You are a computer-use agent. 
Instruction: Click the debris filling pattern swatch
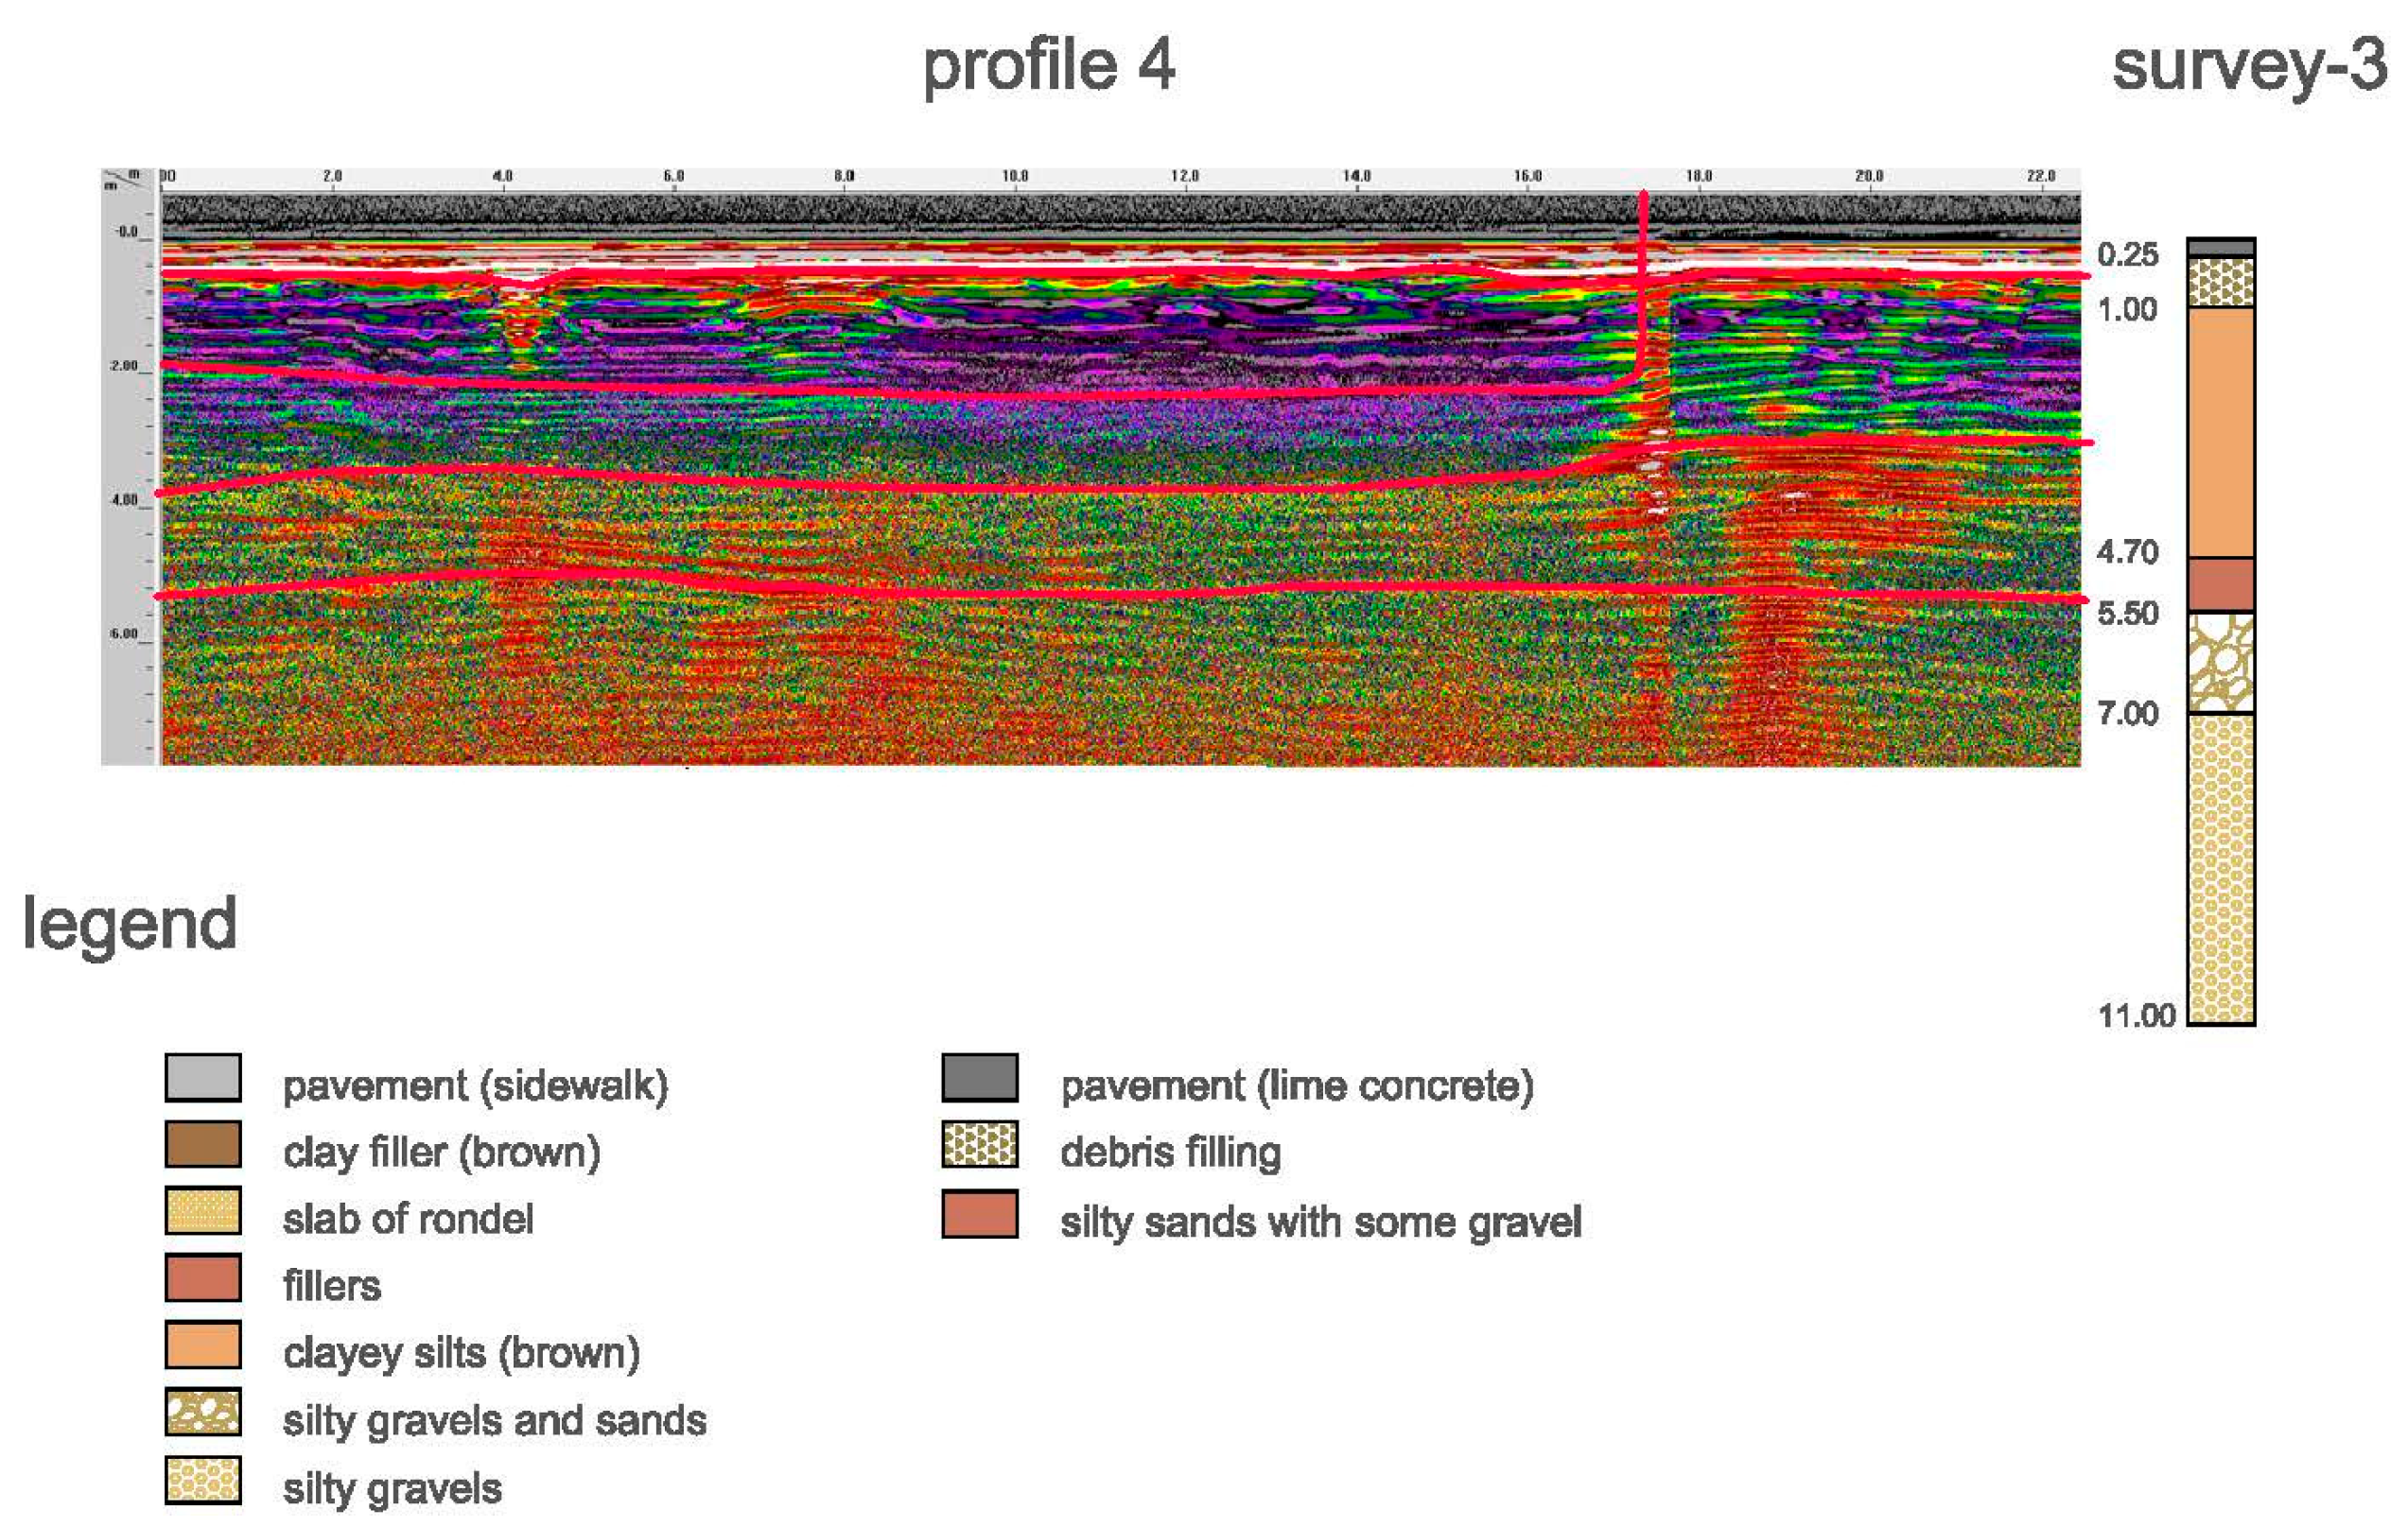[980, 1145]
